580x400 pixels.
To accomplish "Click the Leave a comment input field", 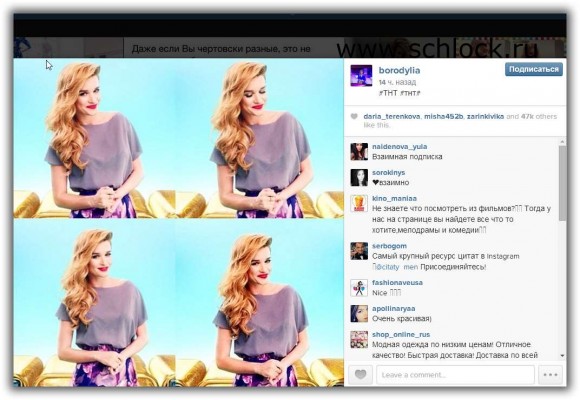I will click(455, 374).
